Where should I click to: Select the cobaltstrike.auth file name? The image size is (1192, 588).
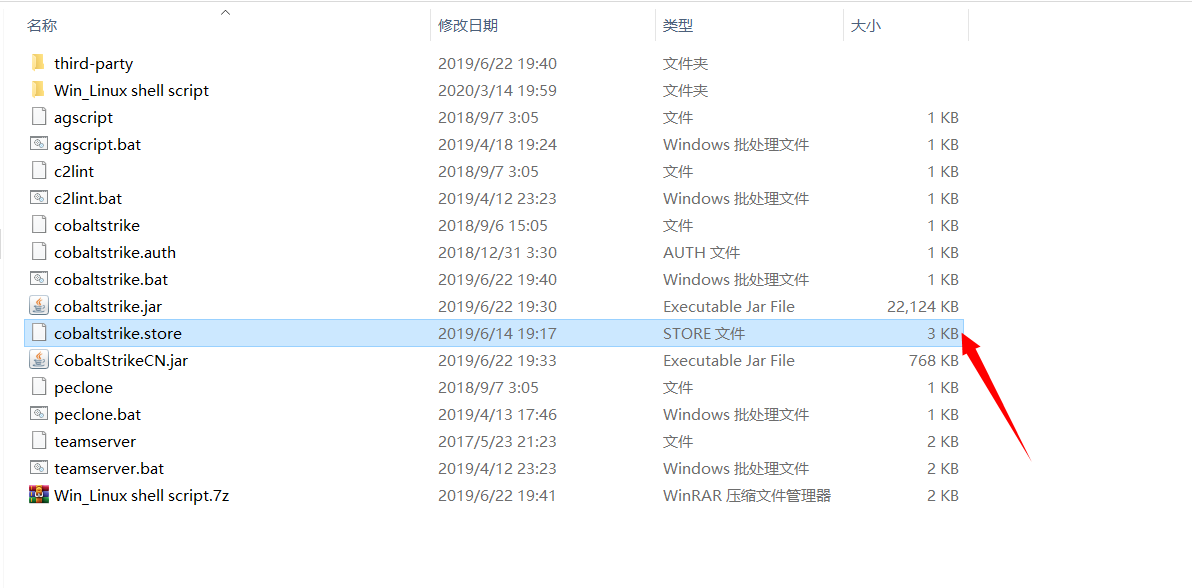(x=115, y=253)
